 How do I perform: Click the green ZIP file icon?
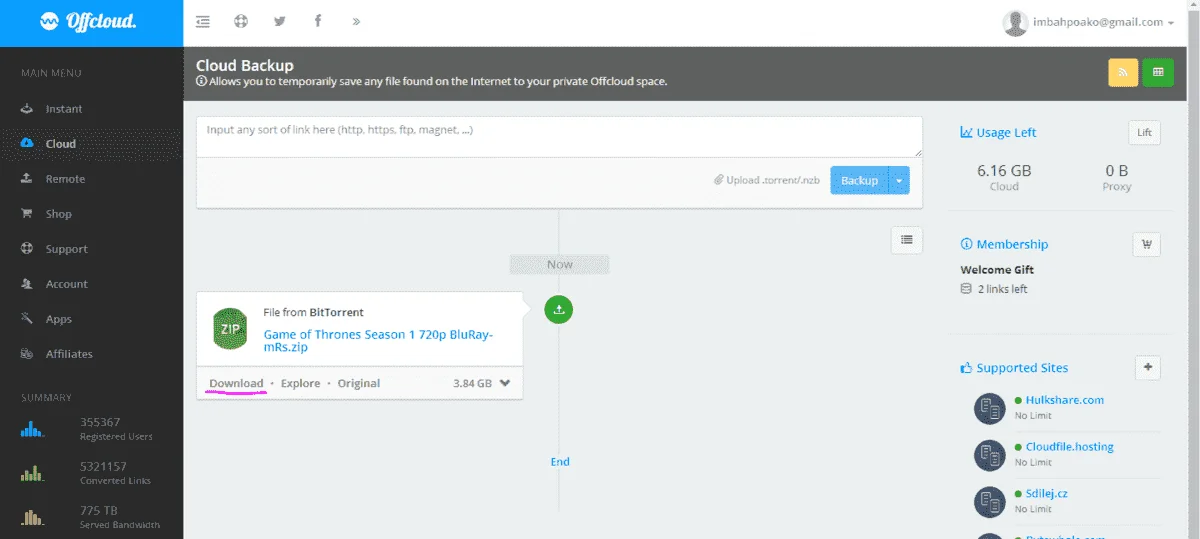point(230,329)
